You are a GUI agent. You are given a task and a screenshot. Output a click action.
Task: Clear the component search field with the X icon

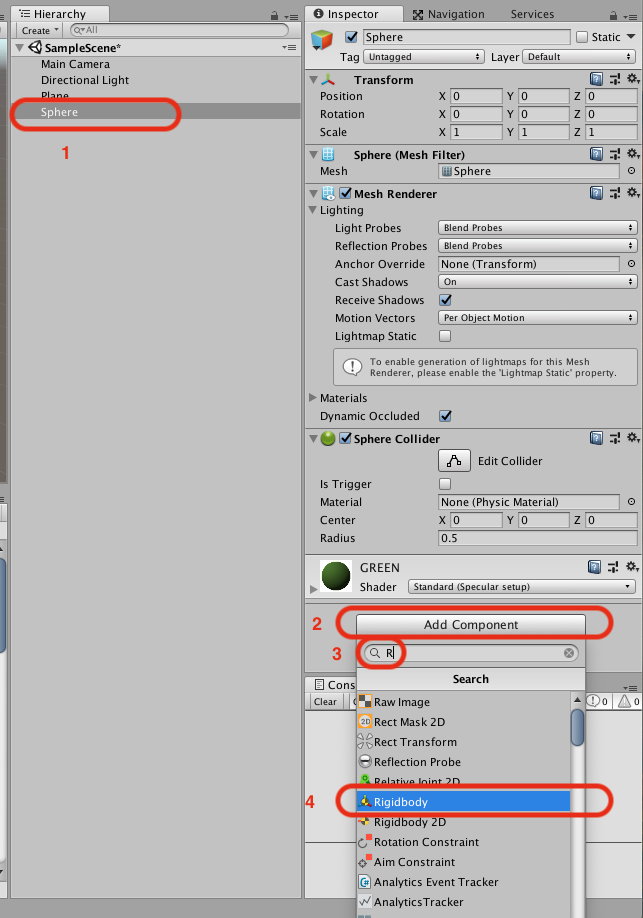pyautogui.click(x=569, y=653)
